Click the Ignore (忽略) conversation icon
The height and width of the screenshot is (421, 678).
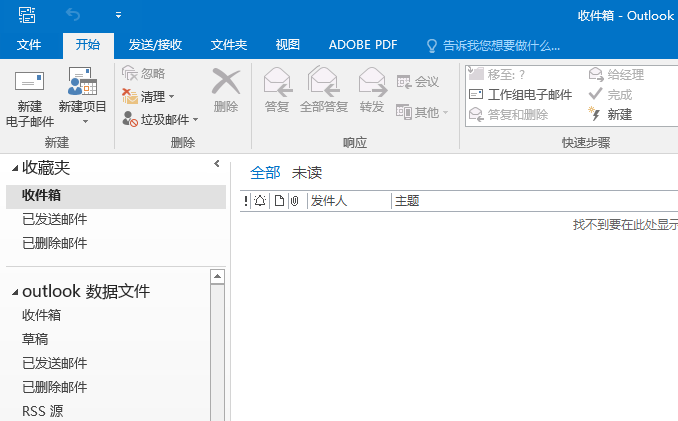(x=129, y=73)
